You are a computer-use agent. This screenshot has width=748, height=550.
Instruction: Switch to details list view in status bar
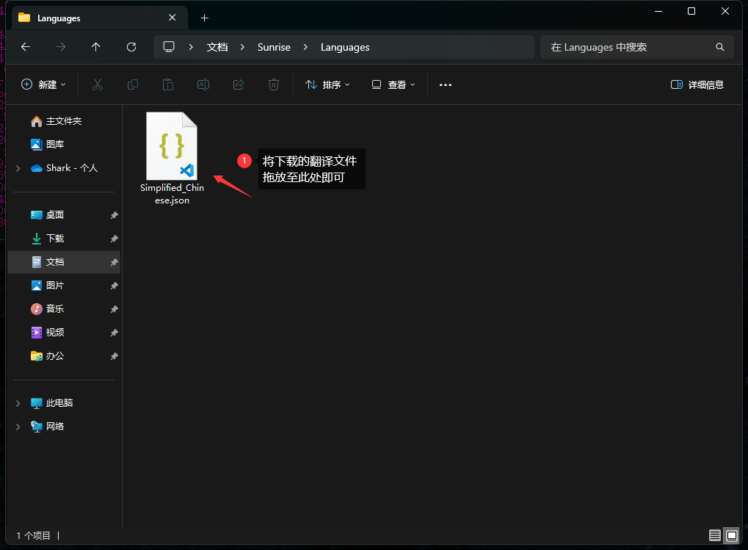[x=715, y=535]
